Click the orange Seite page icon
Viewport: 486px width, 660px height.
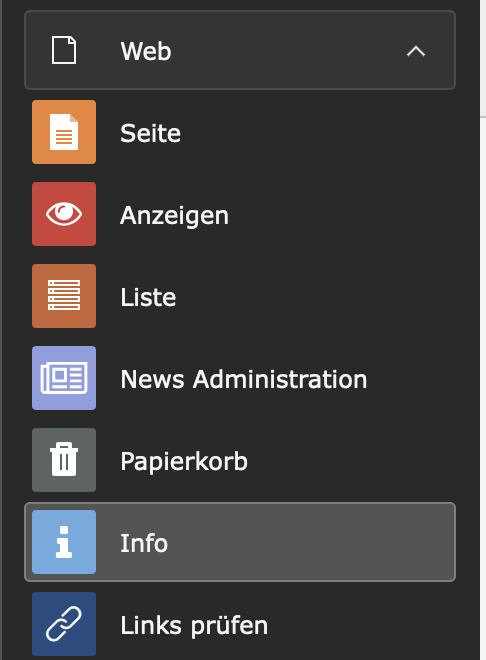tap(64, 132)
